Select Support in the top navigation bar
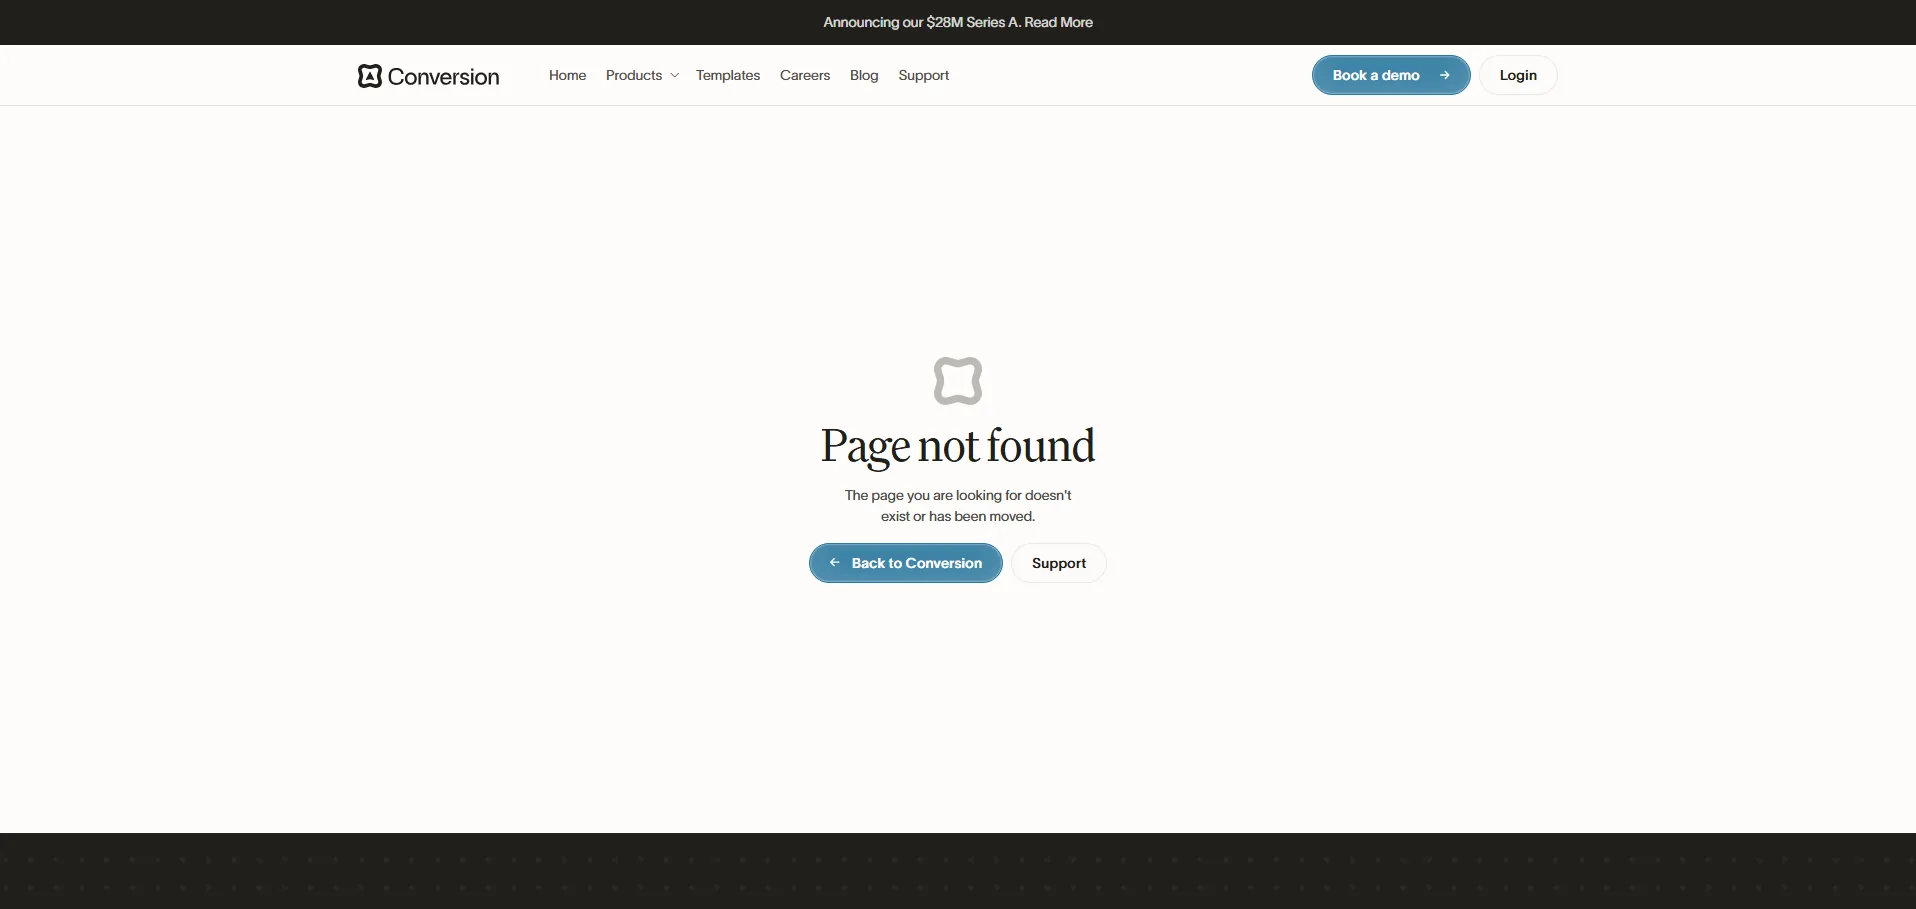 pyautogui.click(x=923, y=75)
